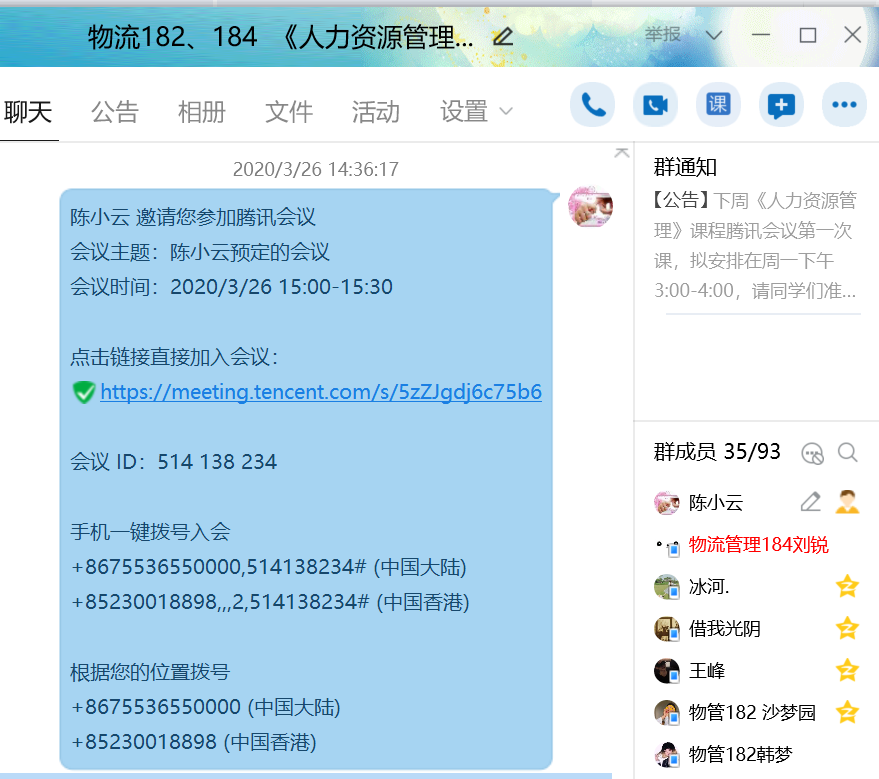Click +85230018898 (中国香港) location number
This screenshot has height=779, width=879.
tap(193, 742)
